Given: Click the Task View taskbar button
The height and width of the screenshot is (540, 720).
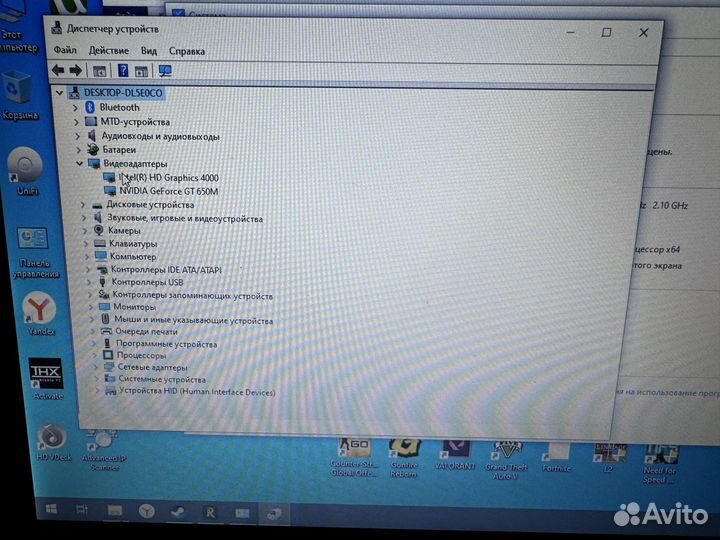Looking at the screenshot, I should click(x=82, y=509).
